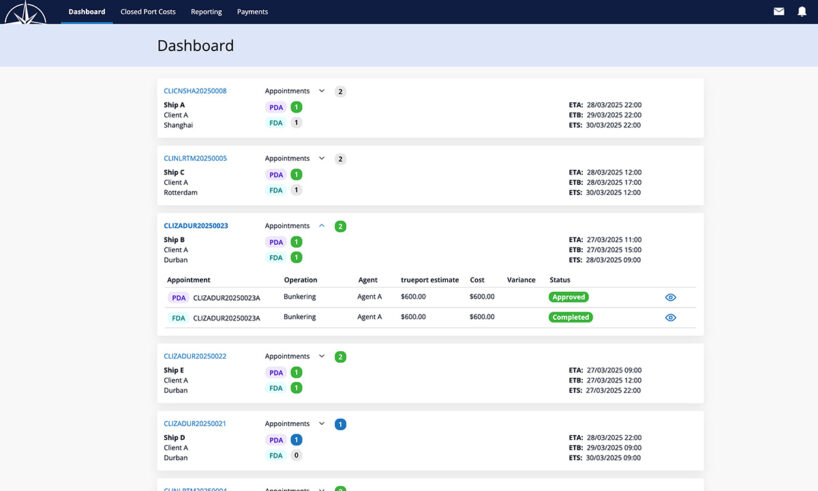The width and height of the screenshot is (818, 491).
Task: Go to the Payments tab
Action: 252,12
